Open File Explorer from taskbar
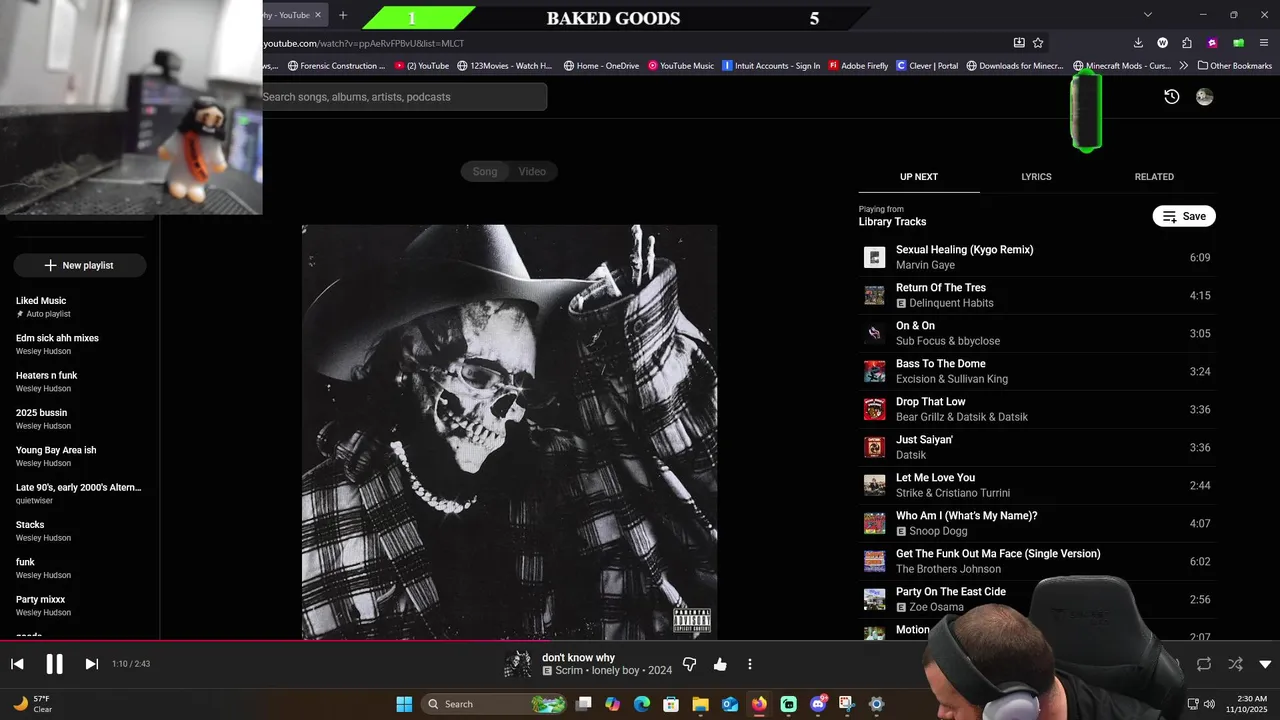The image size is (1280, 720). pyautogui.click(x=700, y=704)
